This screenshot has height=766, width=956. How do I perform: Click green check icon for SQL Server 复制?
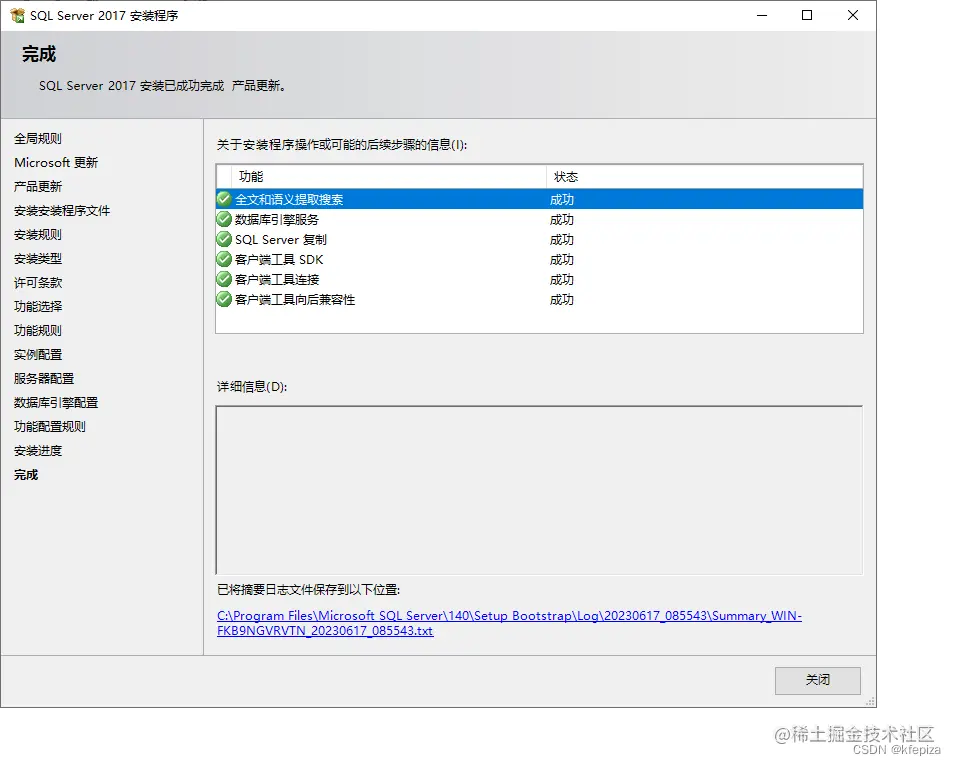coord(224,239)
